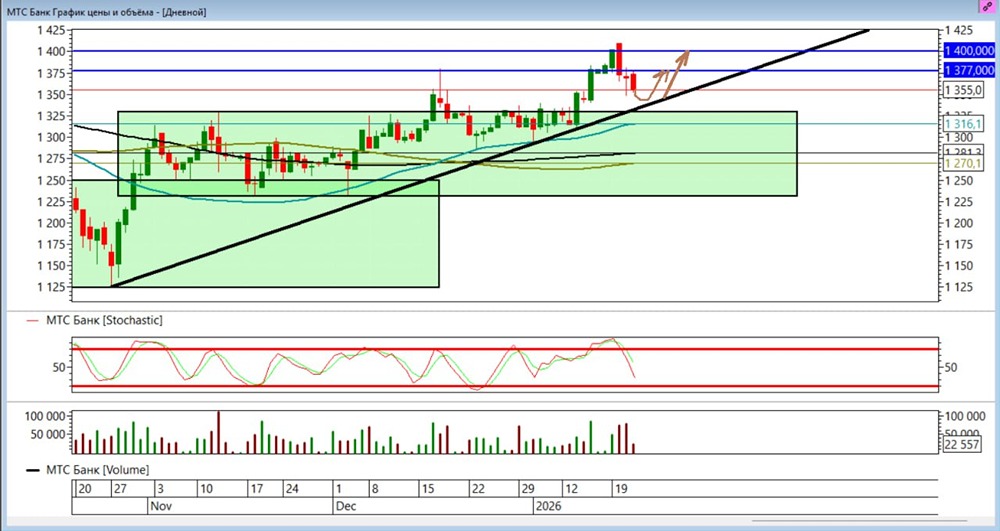Click date 17 on the time axis
Image resolution: width=1000 pixels, height=531 pixels.
click(256, 489)
